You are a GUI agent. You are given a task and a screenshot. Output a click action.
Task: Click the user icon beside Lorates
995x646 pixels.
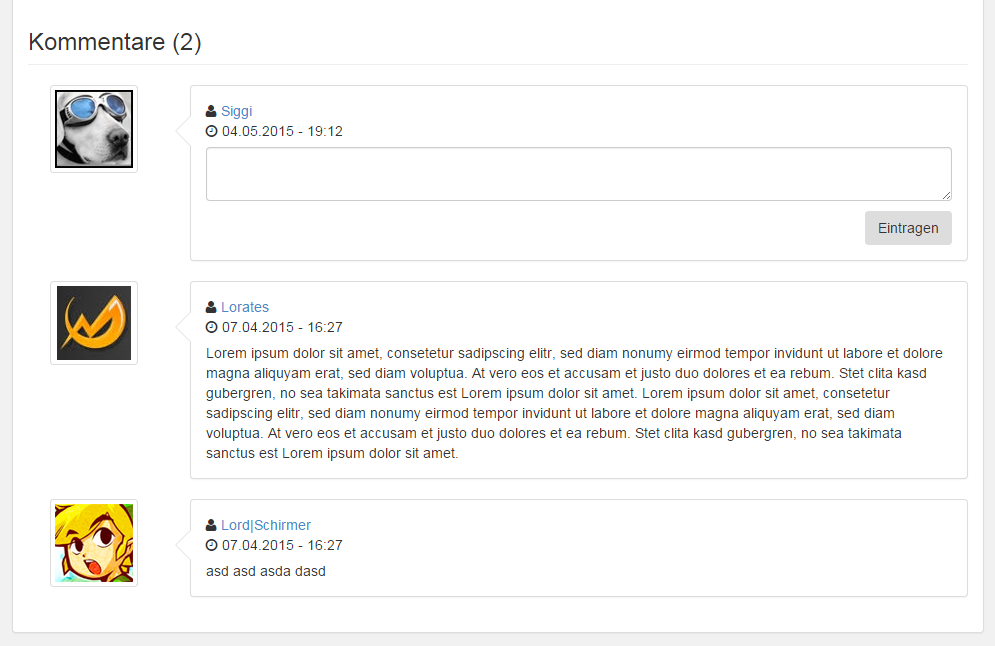(x=211, y=307)
